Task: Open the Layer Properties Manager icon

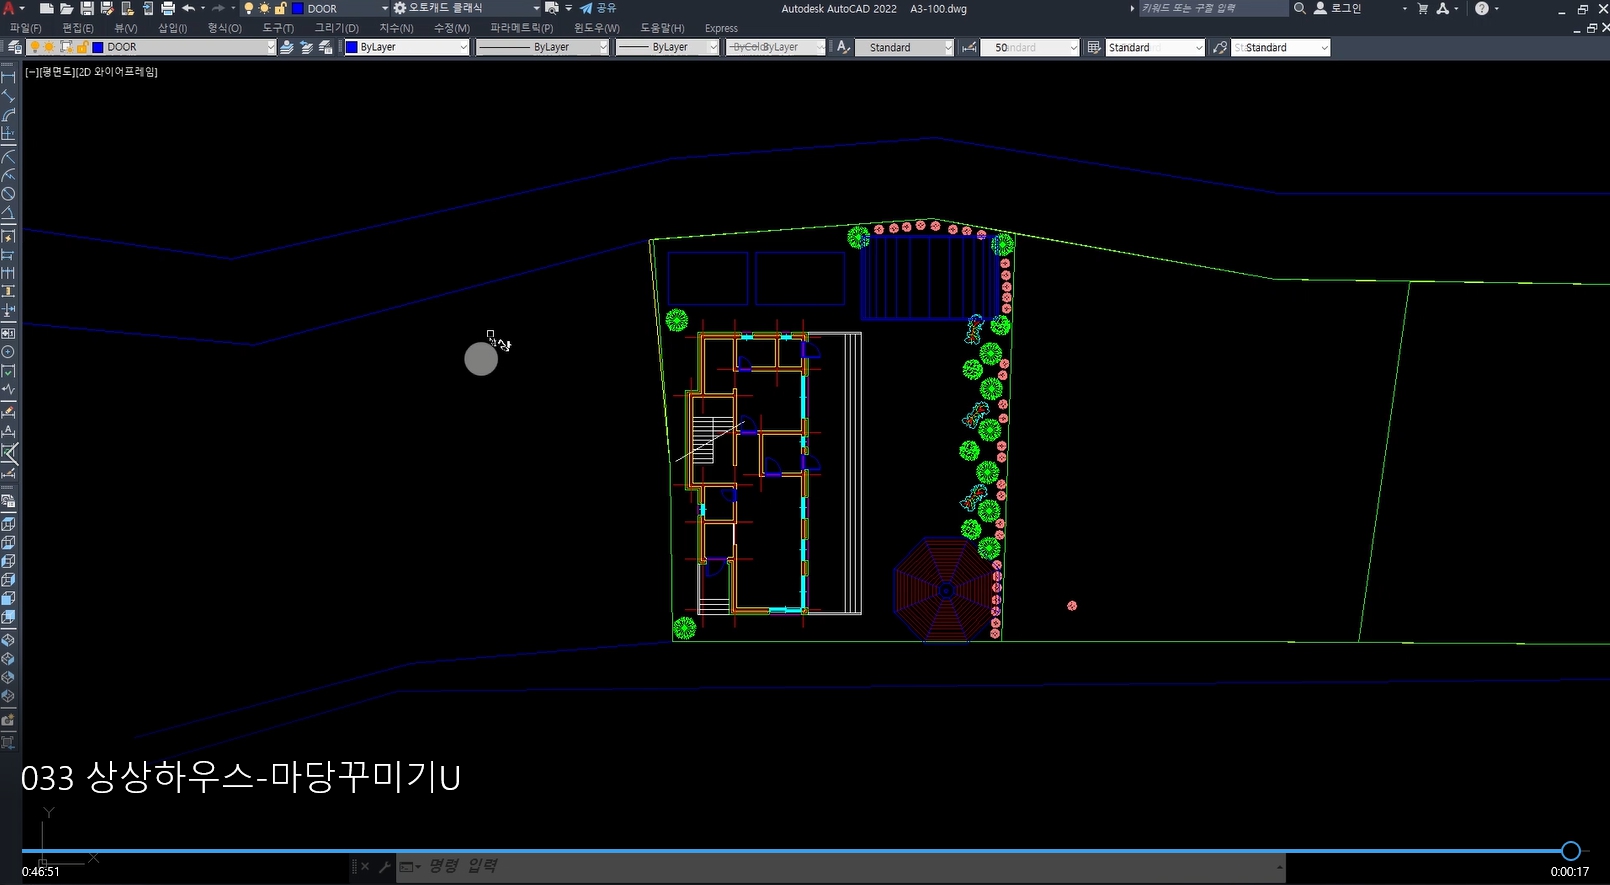Action: click(14, 47)
